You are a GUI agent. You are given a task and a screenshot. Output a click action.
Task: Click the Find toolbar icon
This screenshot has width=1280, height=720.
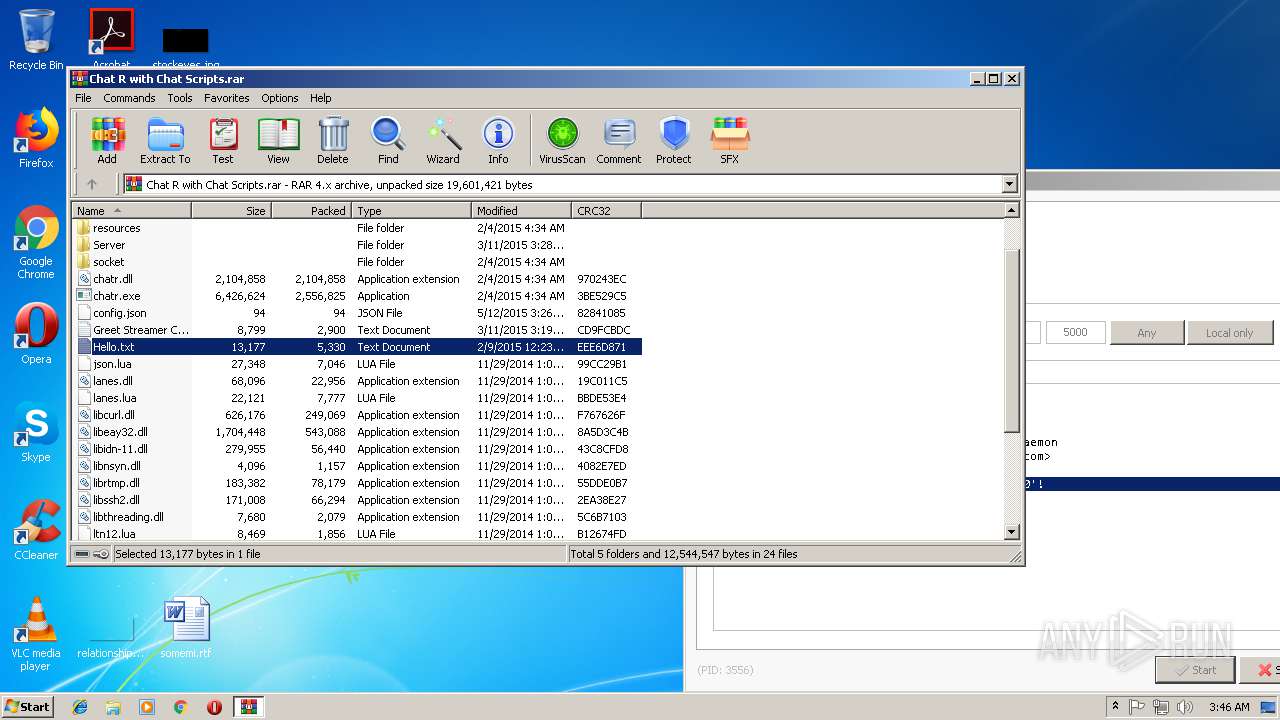(x=388, y=140)
